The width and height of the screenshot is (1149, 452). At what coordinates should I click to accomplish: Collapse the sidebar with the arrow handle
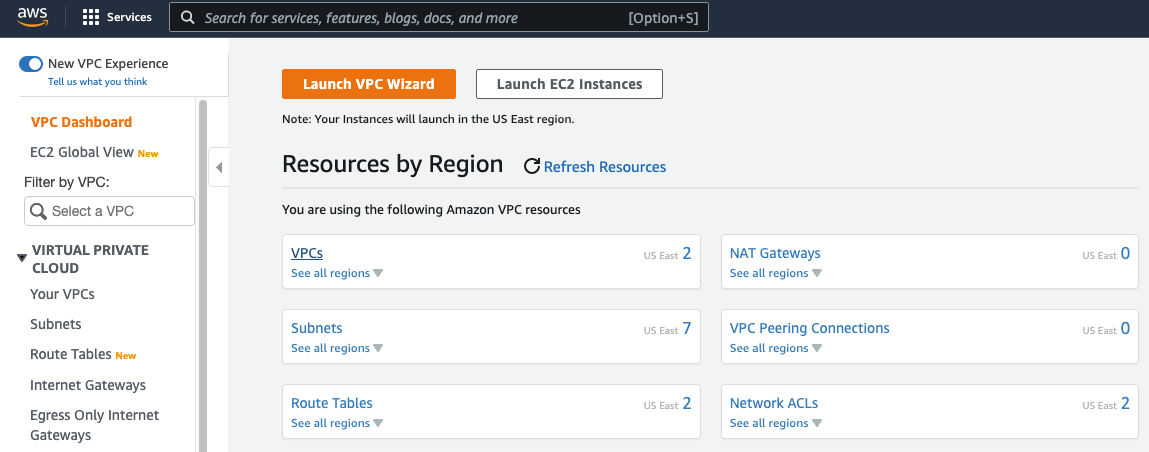tap(218, 168)
